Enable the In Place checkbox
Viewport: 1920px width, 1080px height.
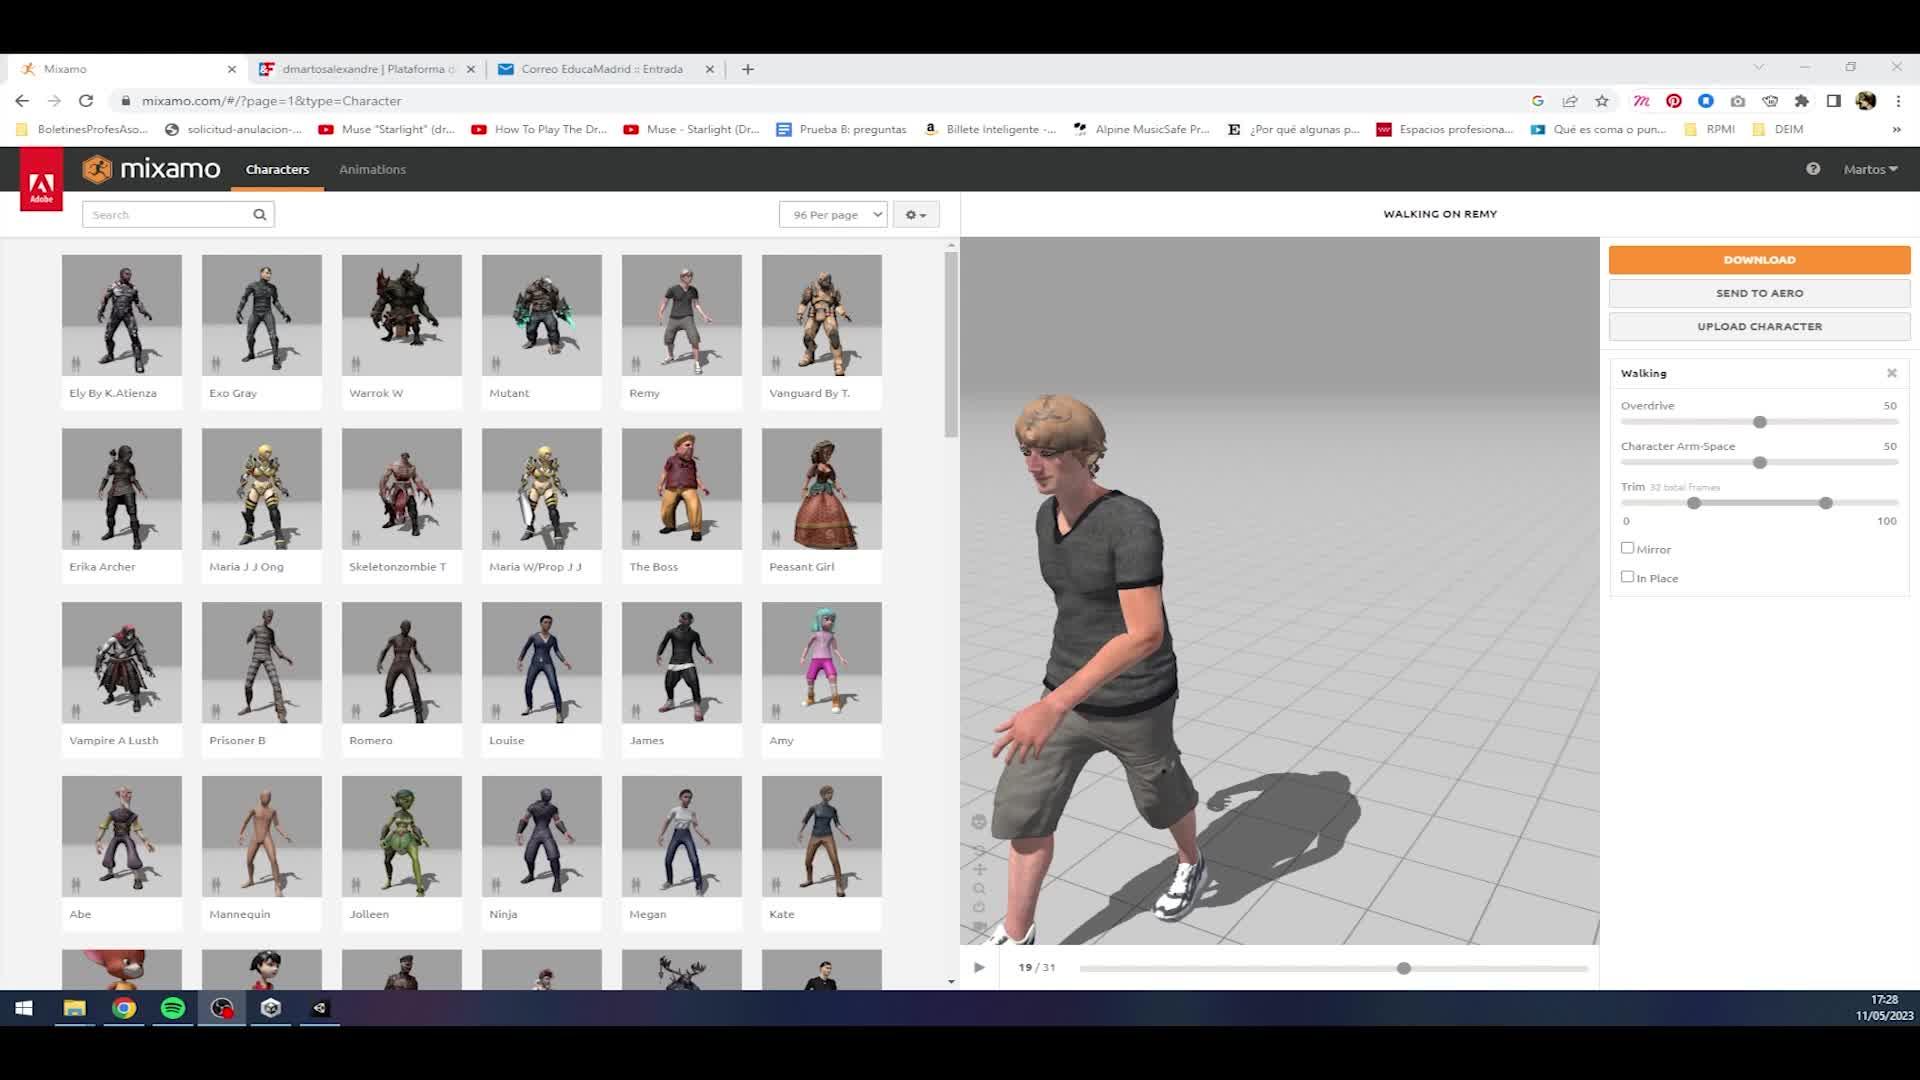point(1627,577)
